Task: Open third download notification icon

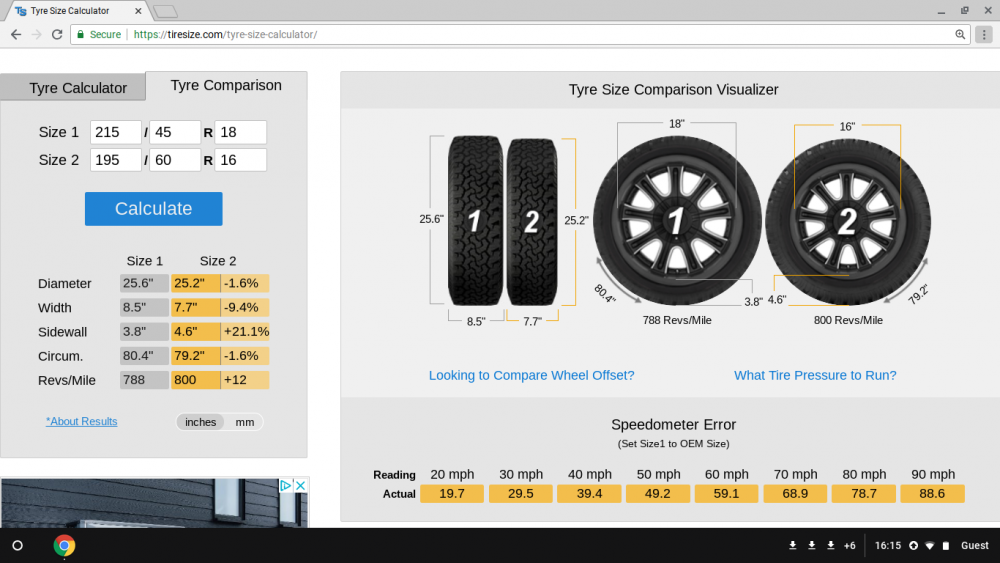Action: coord(830,546)
